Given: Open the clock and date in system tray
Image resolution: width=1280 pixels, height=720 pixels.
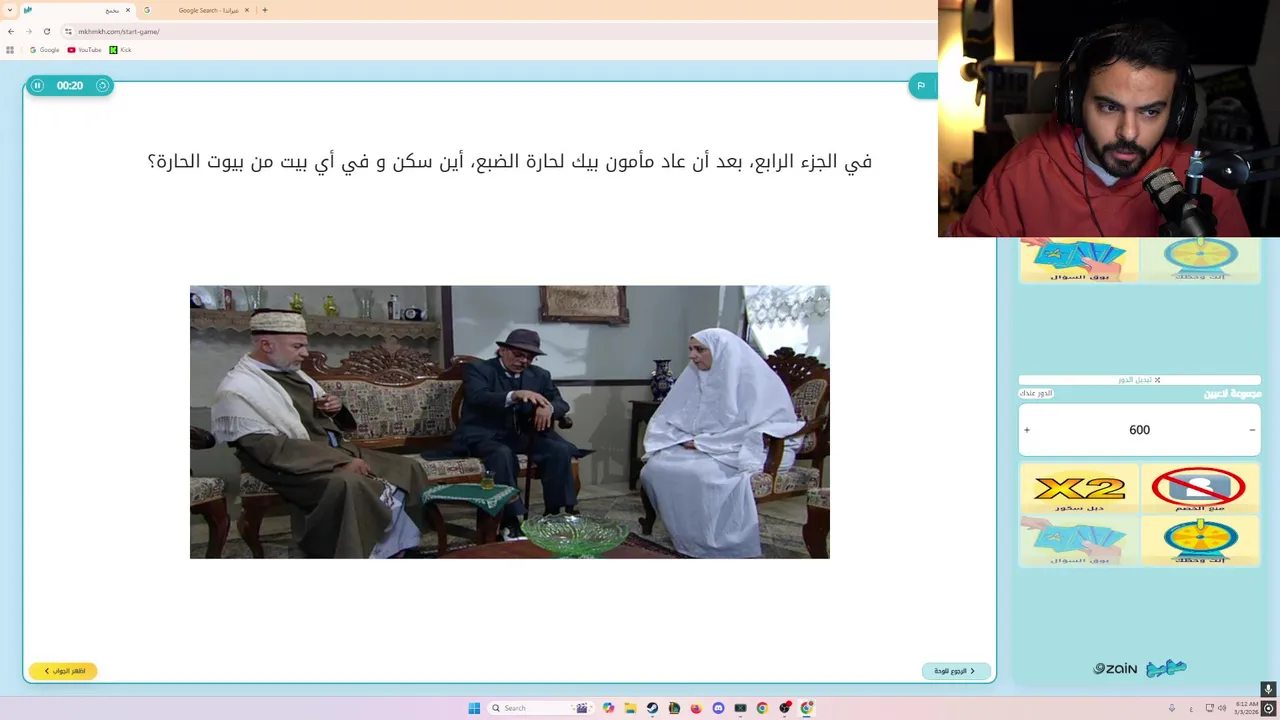Looking at the screenshot, I should click(1246, 708).
